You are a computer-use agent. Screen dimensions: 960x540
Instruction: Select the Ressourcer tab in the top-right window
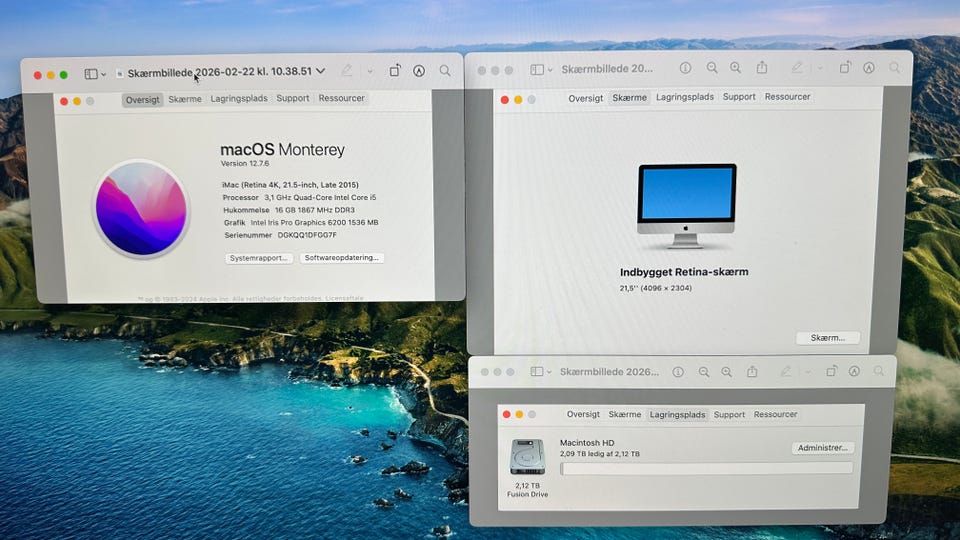787,97
